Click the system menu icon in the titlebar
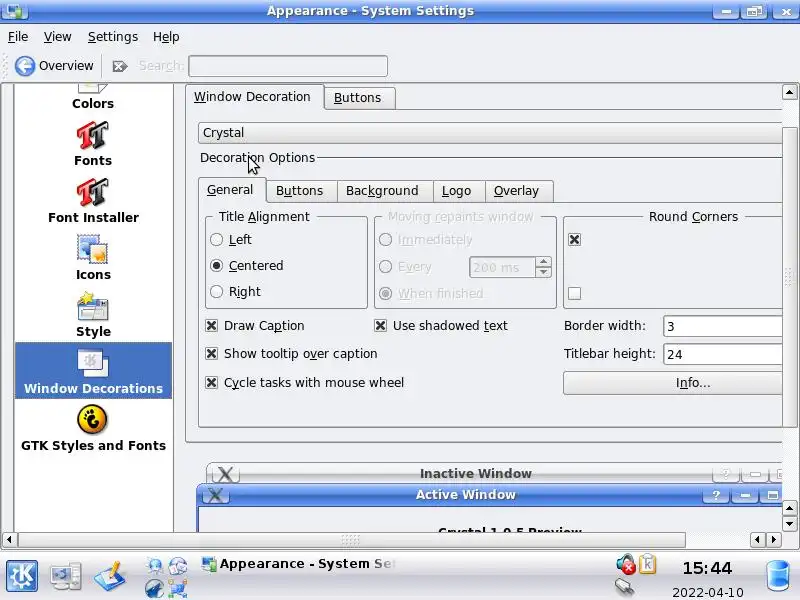800x600 pixels. (x=15, y=11)
